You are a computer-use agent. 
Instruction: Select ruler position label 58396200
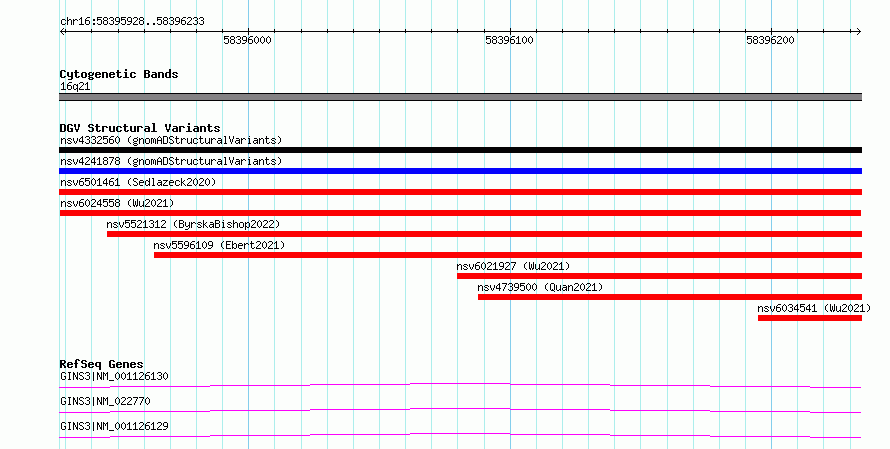[x=770, y=40]
